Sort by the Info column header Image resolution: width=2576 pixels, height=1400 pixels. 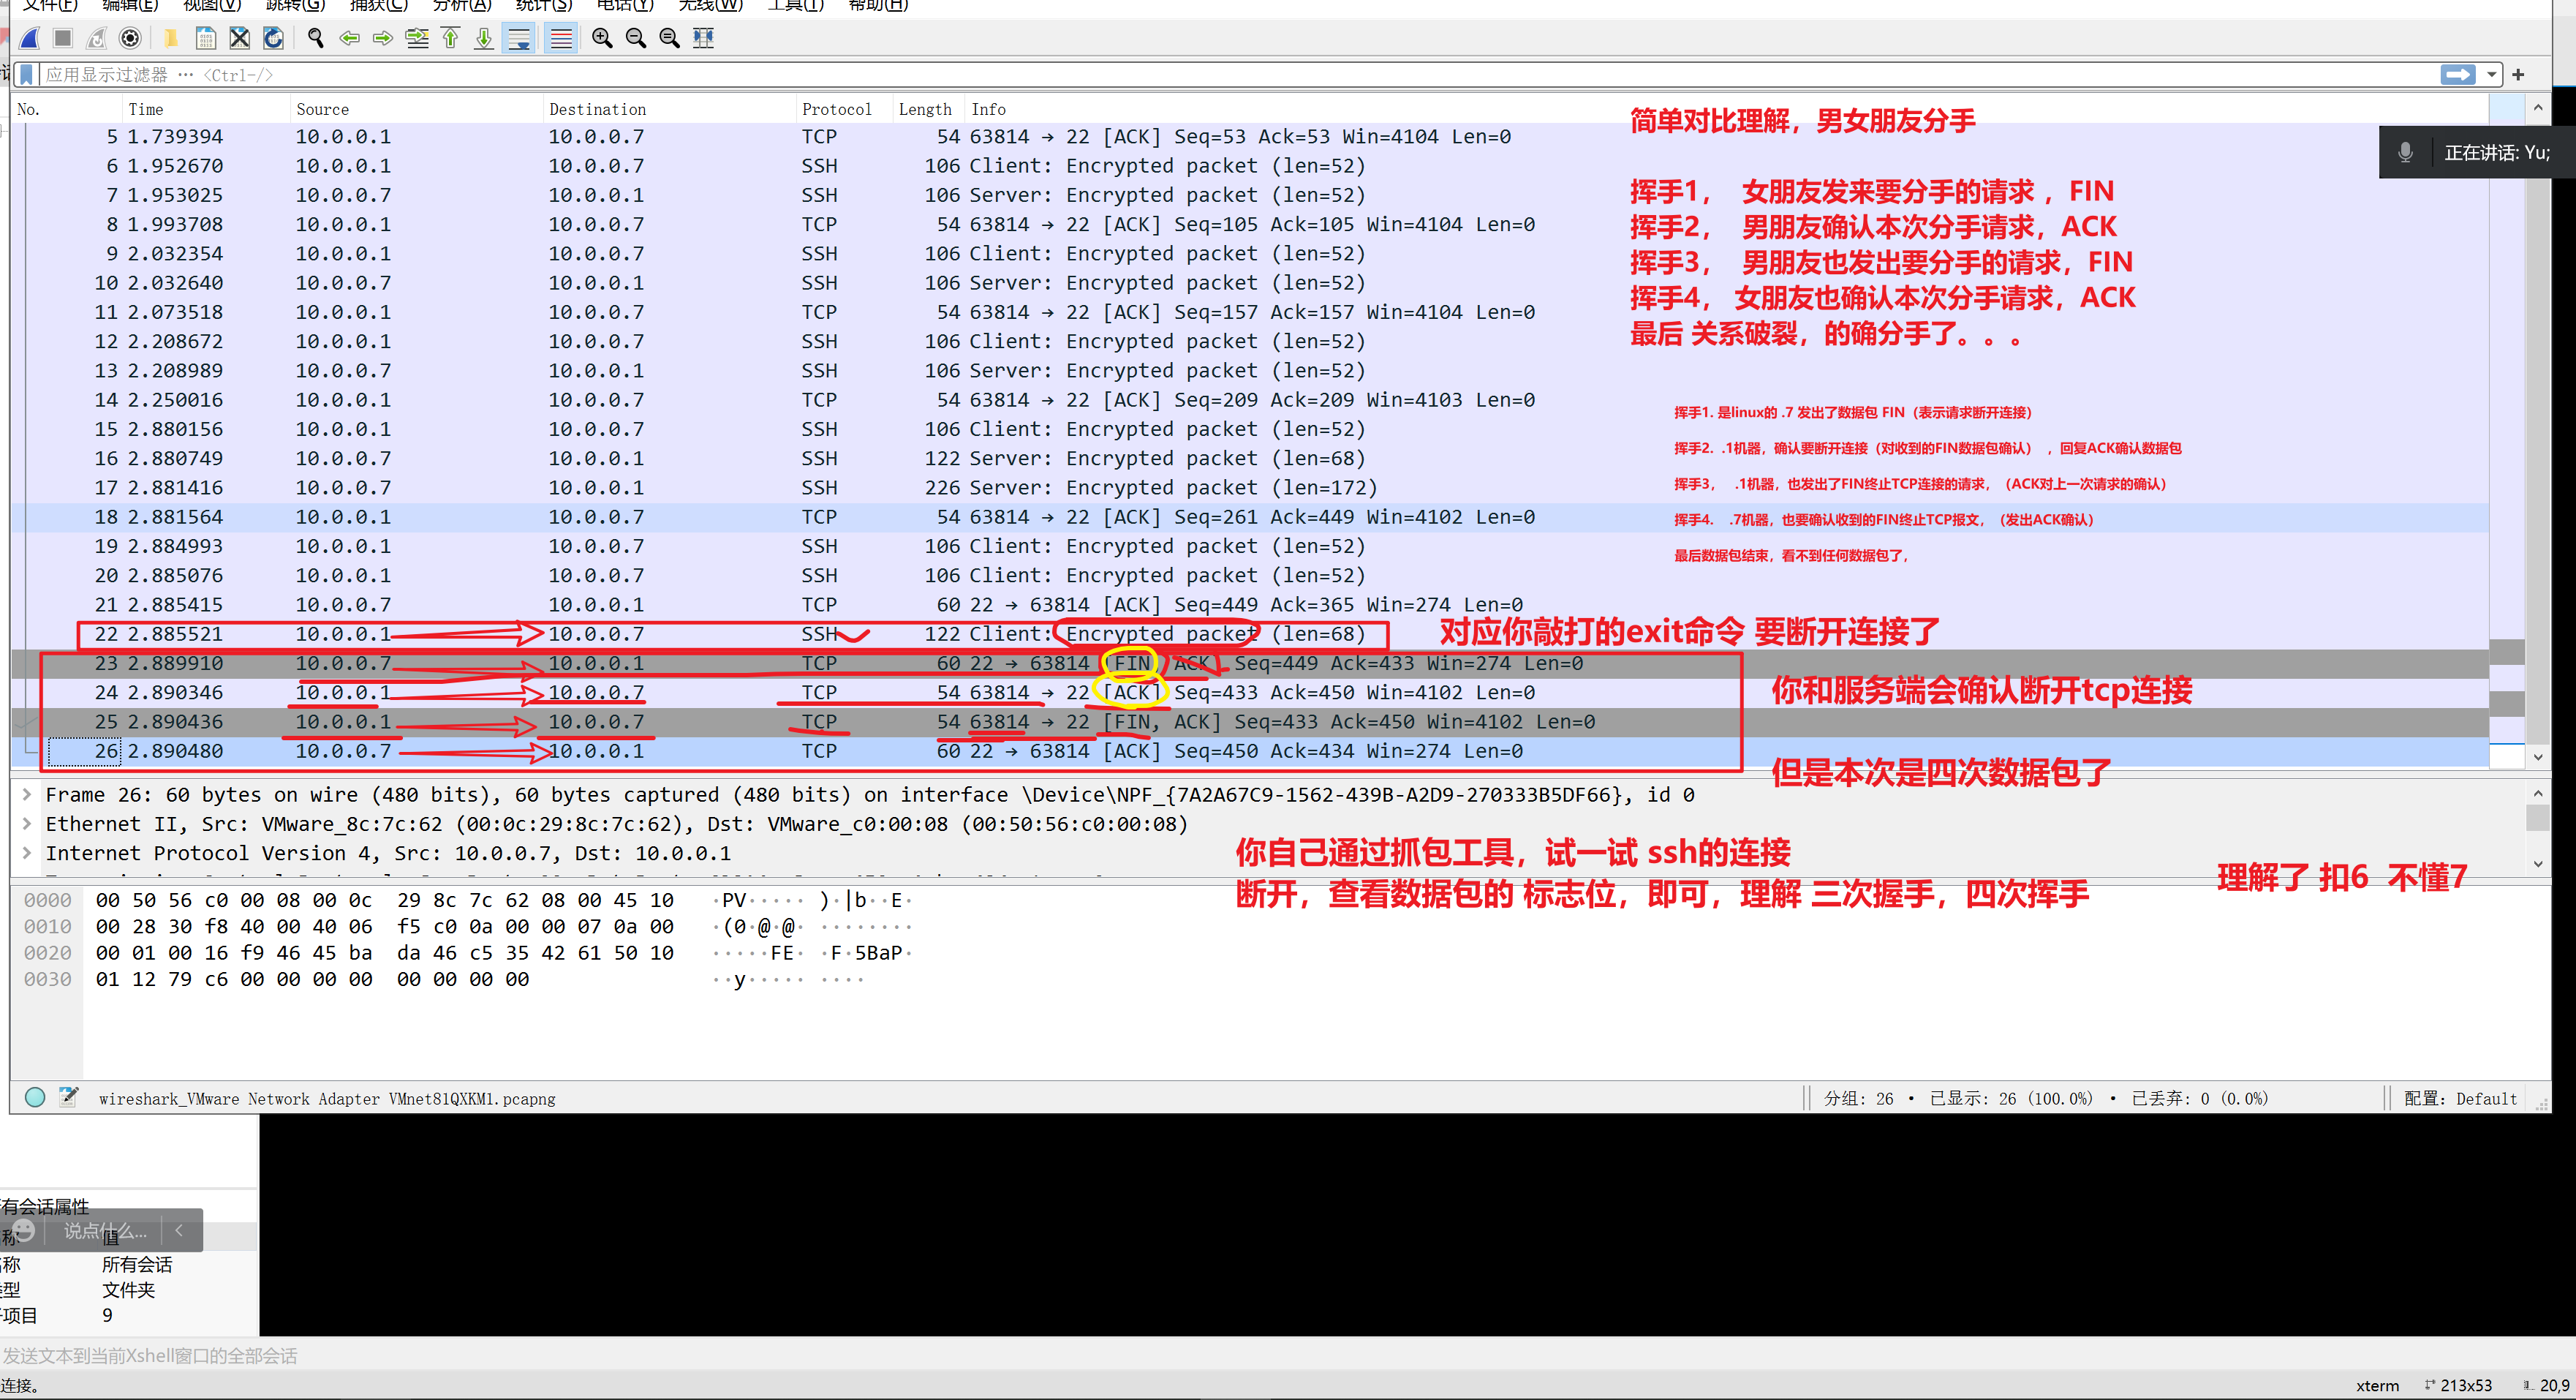[x=1727, y=109]
